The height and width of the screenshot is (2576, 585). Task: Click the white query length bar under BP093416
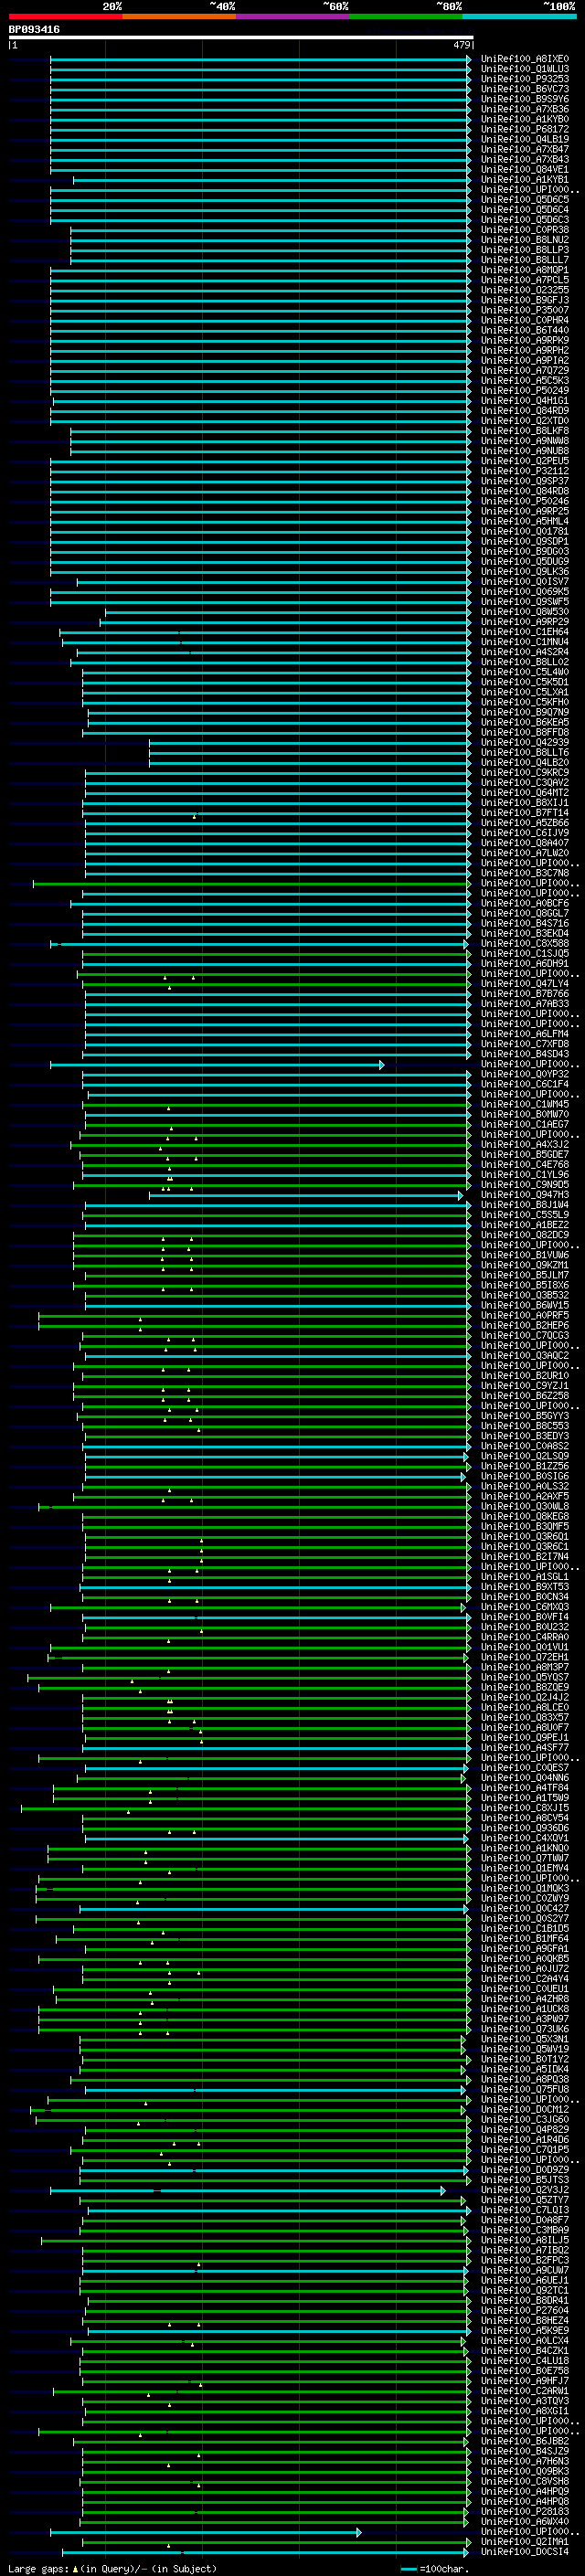click(x=241, y=37)
